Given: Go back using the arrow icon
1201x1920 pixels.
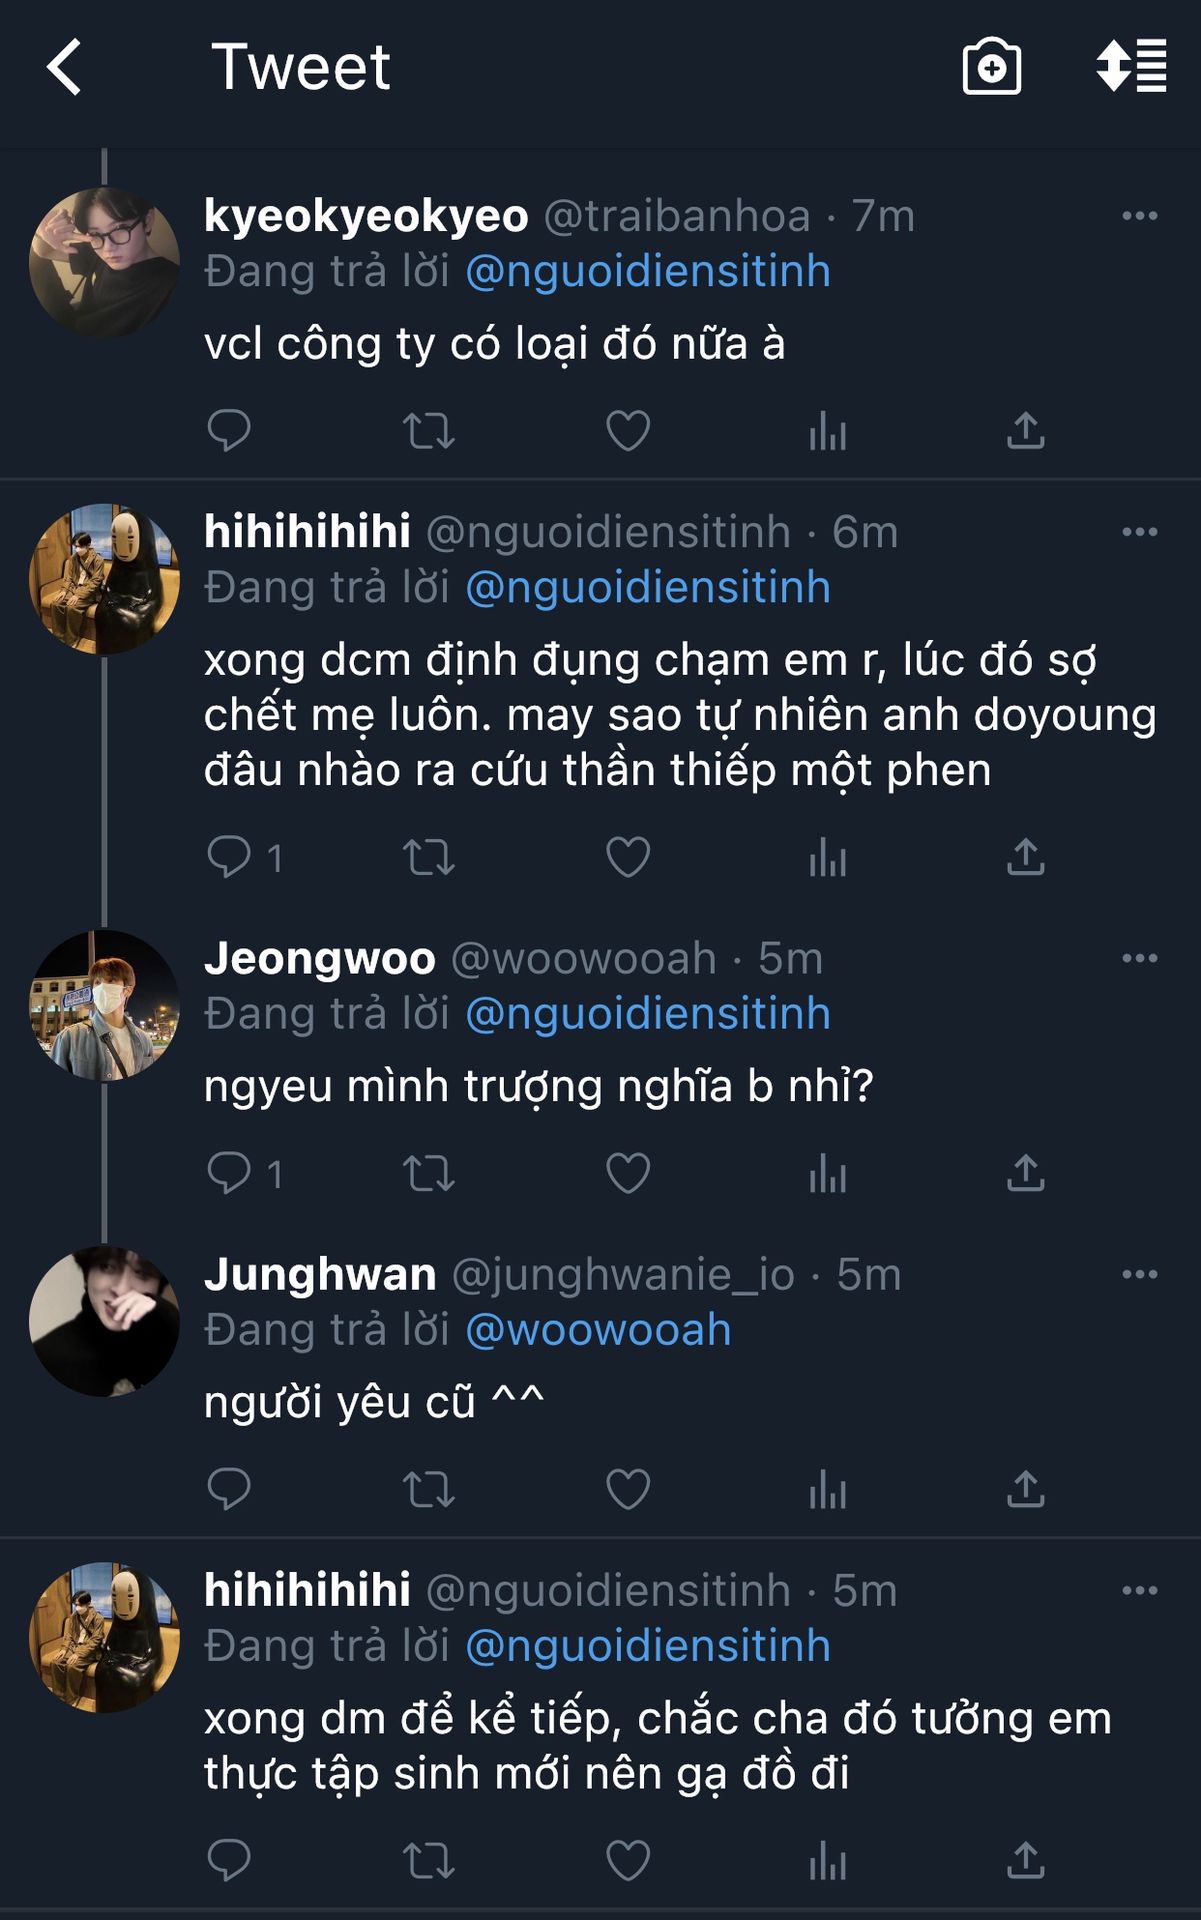Looking at the screenshot, I should 64,68.
